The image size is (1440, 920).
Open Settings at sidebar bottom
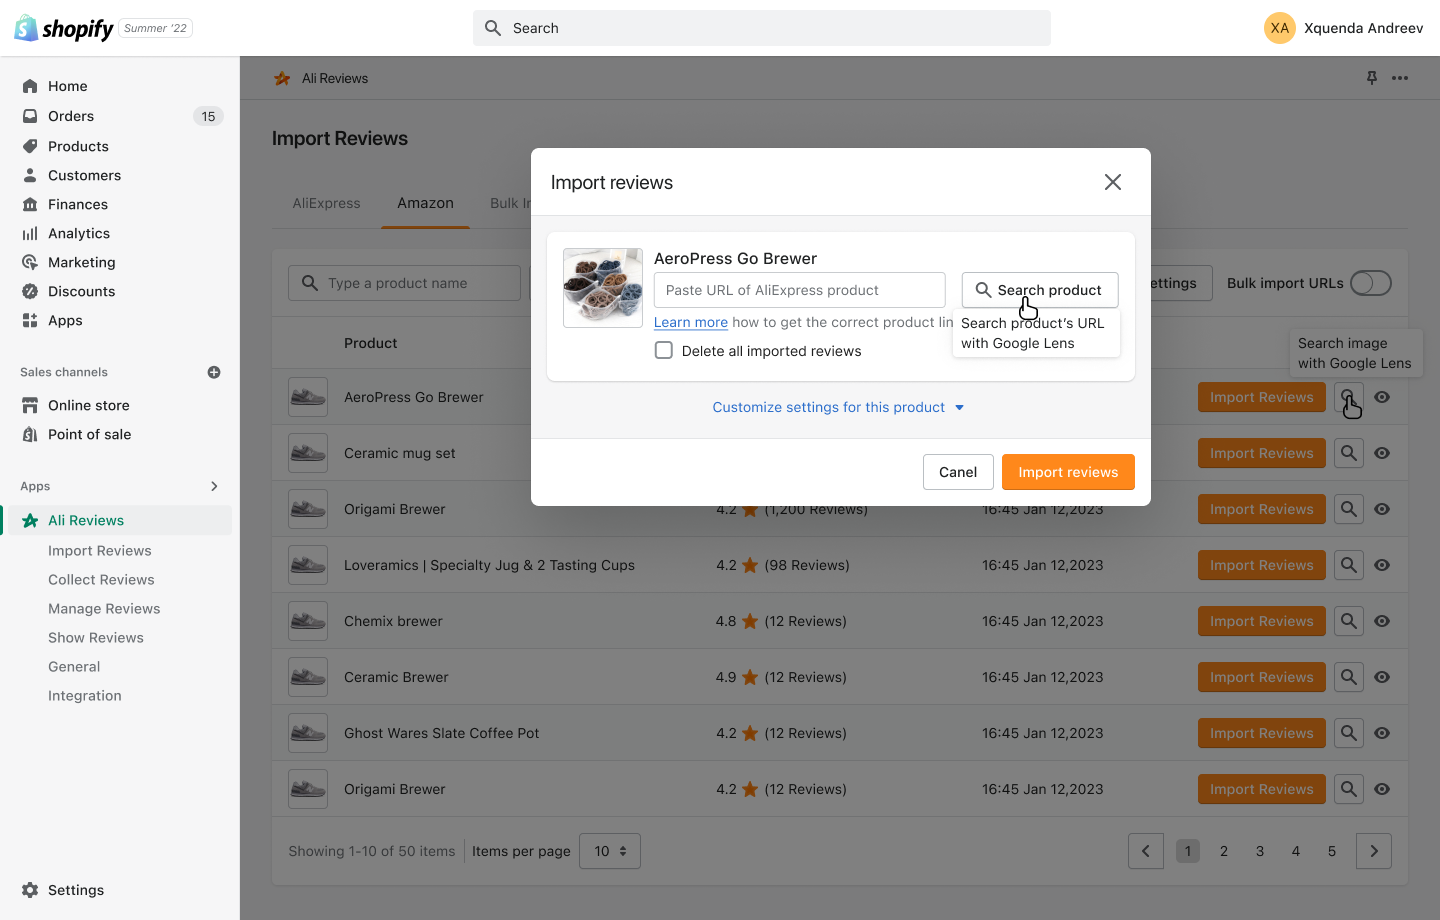tap(76, 890)
